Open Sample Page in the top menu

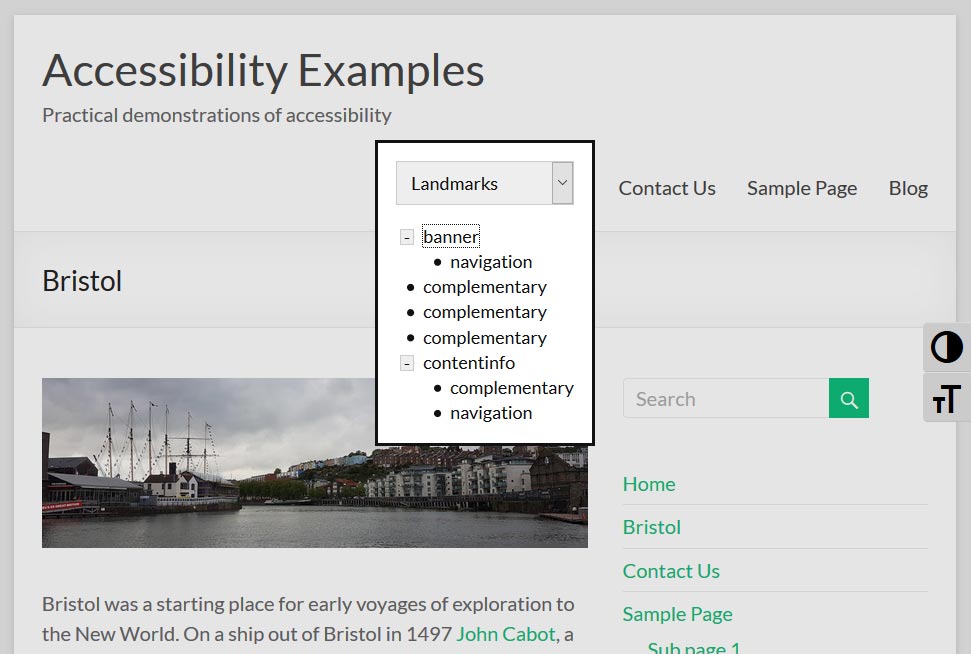[x=802, y=188]
